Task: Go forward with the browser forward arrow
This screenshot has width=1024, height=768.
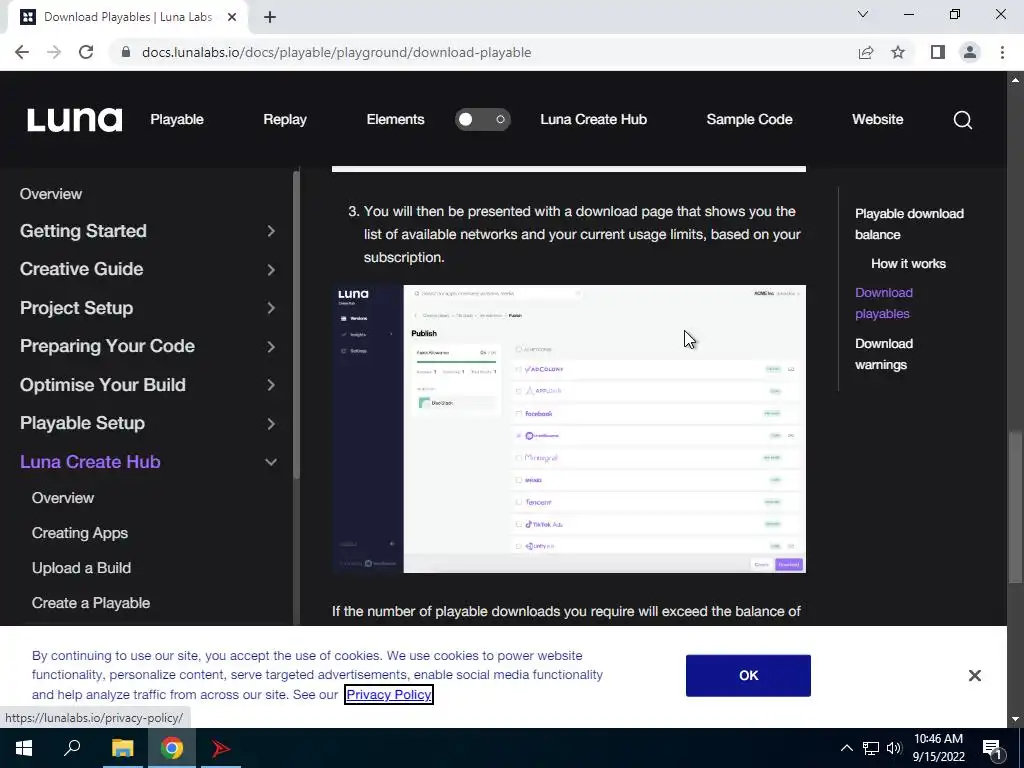Action: pos(54,52)
